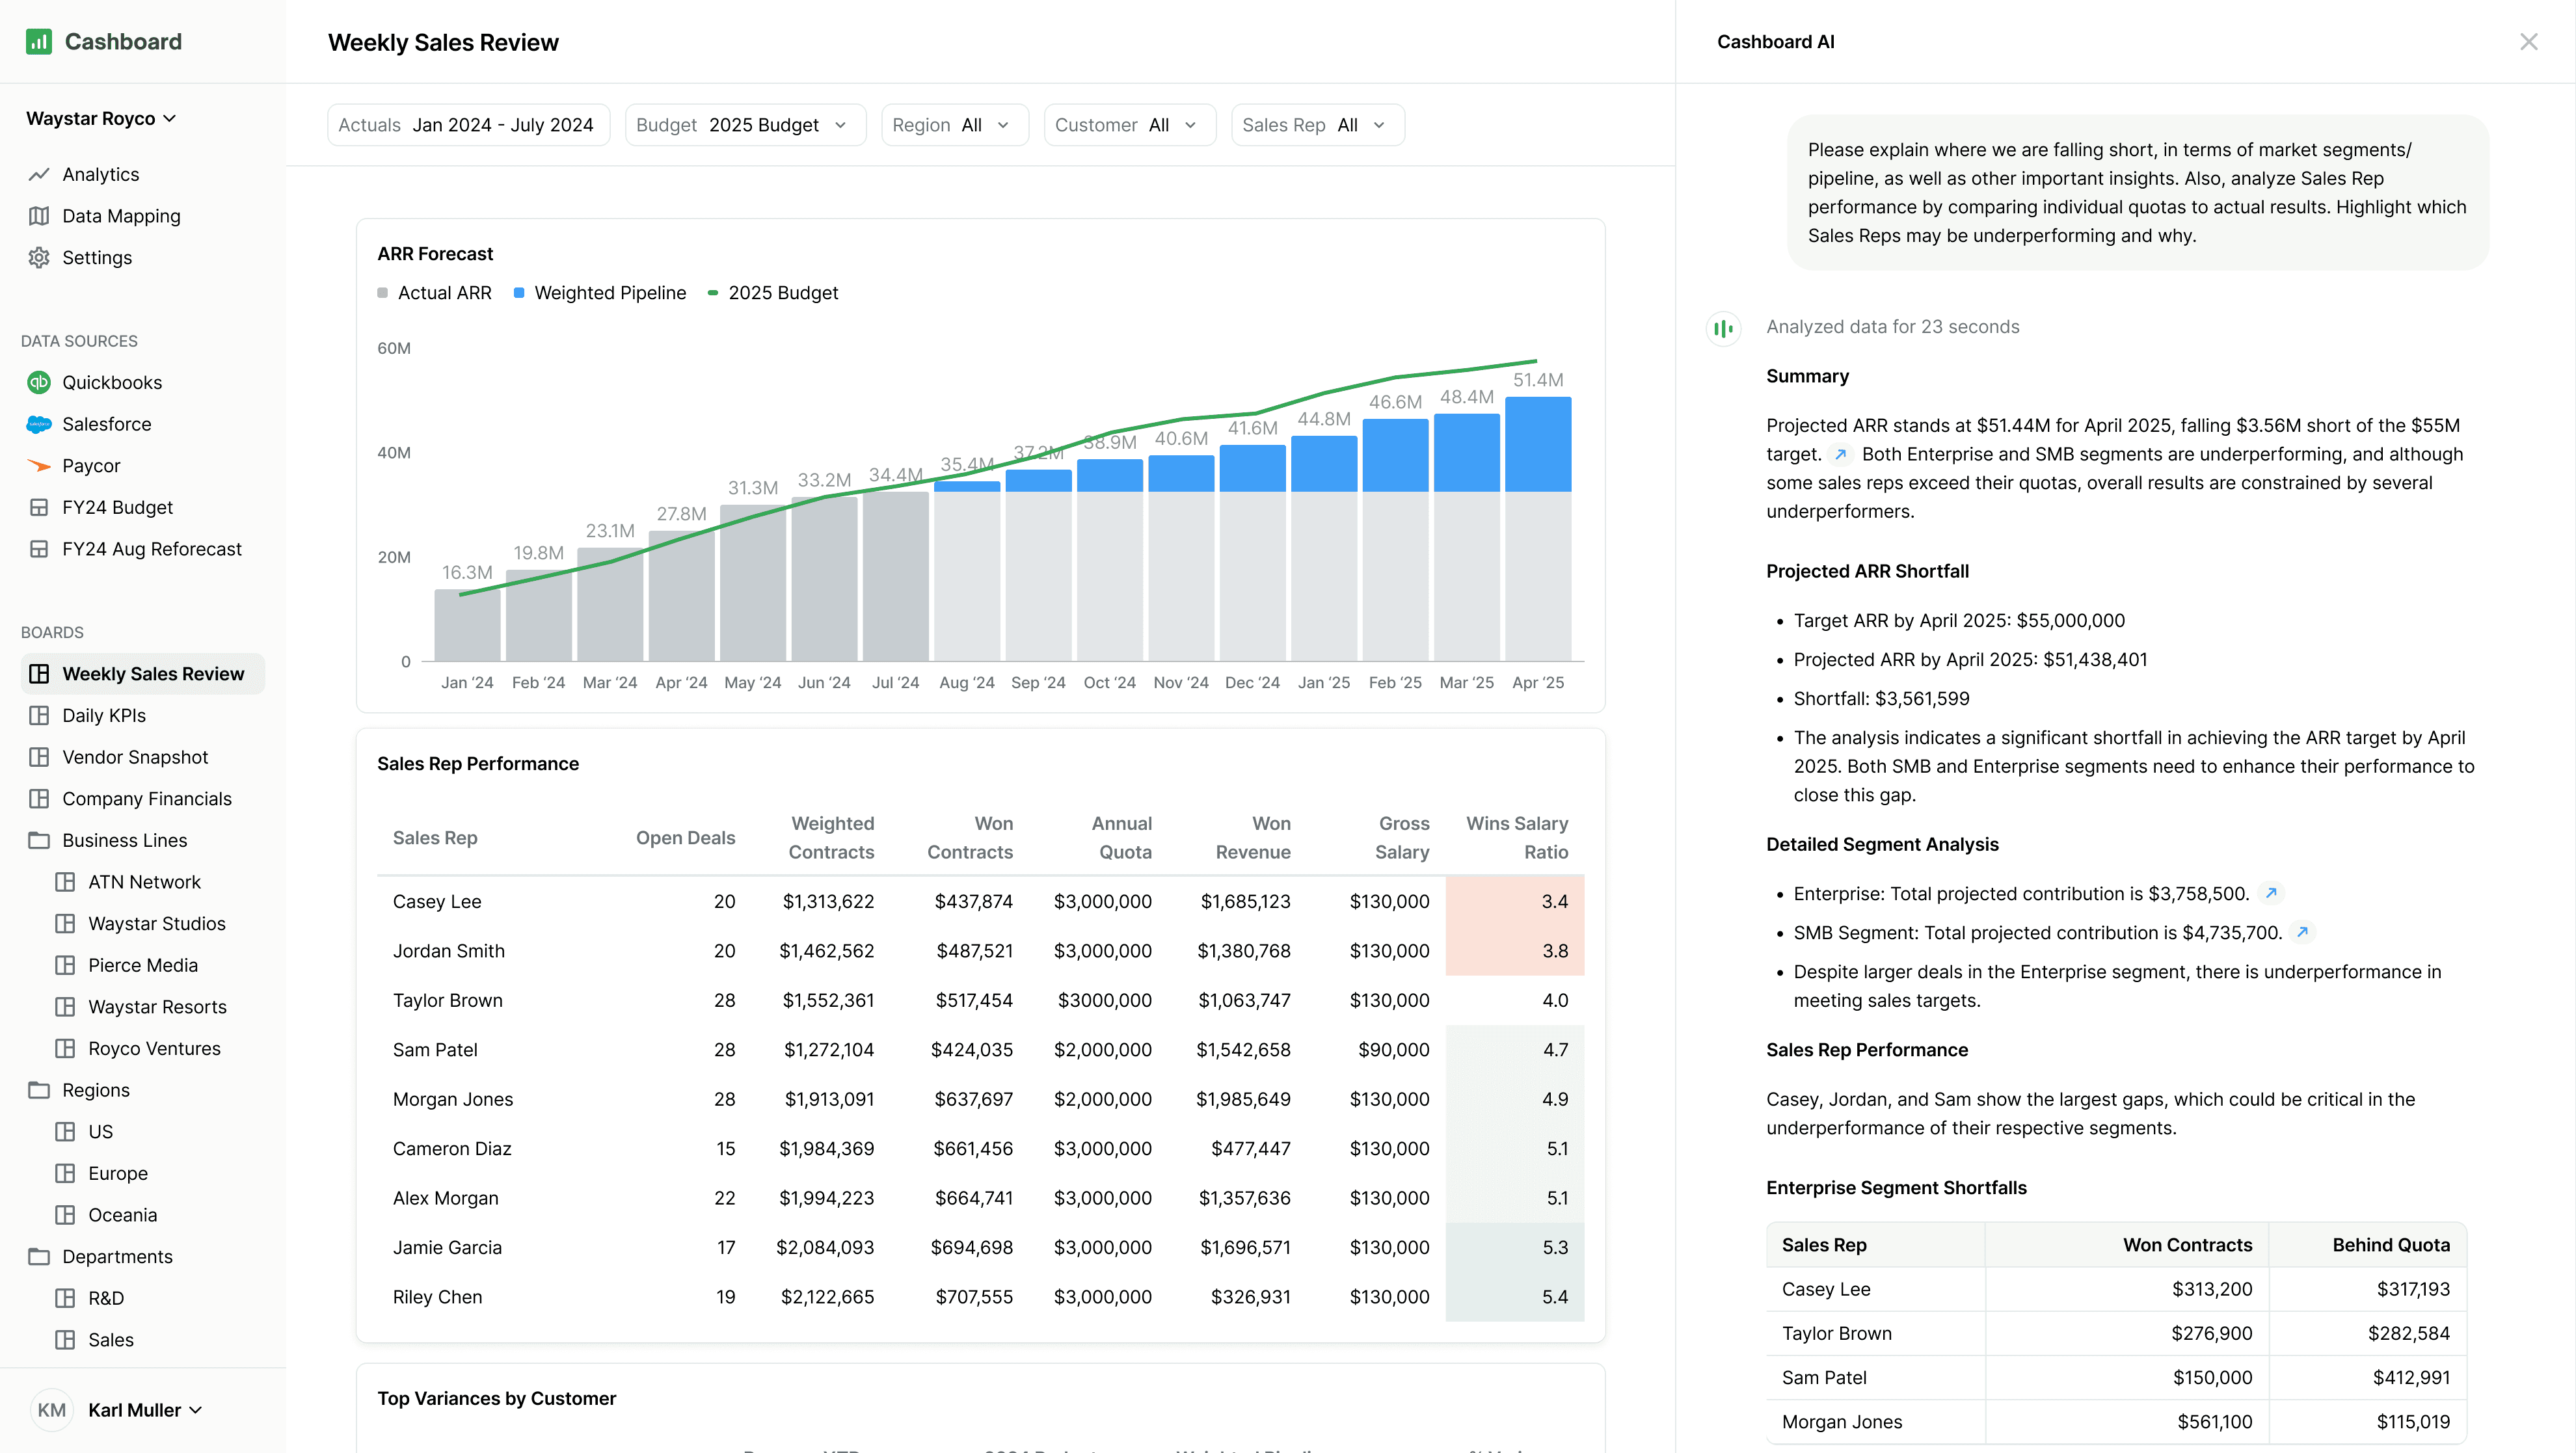The height and width of the screenshot is (1453, 2576).
Task: Click the Actuals date range field
Action: coord(468,125)
